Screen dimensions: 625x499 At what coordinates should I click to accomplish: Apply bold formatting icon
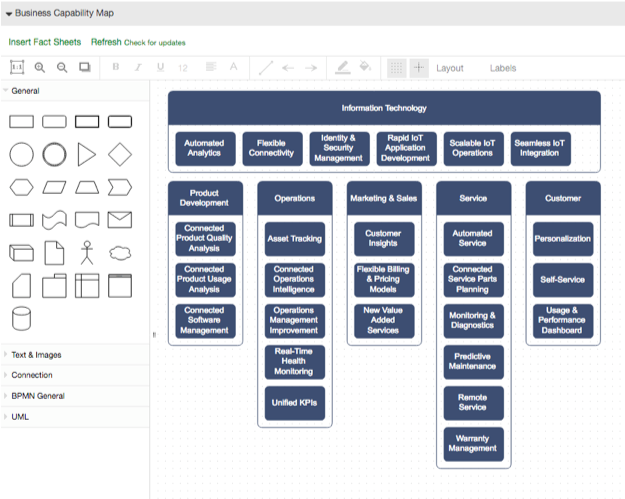point(116,67)
